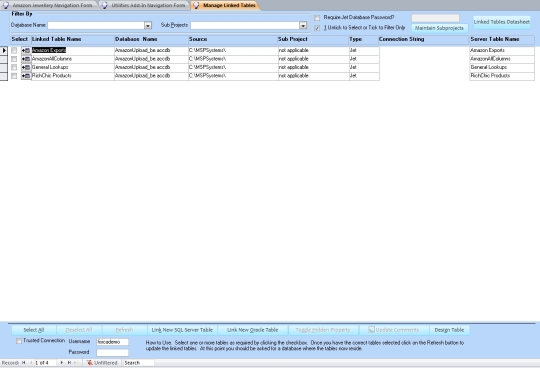Click the Jet database password field
Image resolution: width=540 pixels, height=368 pixels.
pos(435,18)
